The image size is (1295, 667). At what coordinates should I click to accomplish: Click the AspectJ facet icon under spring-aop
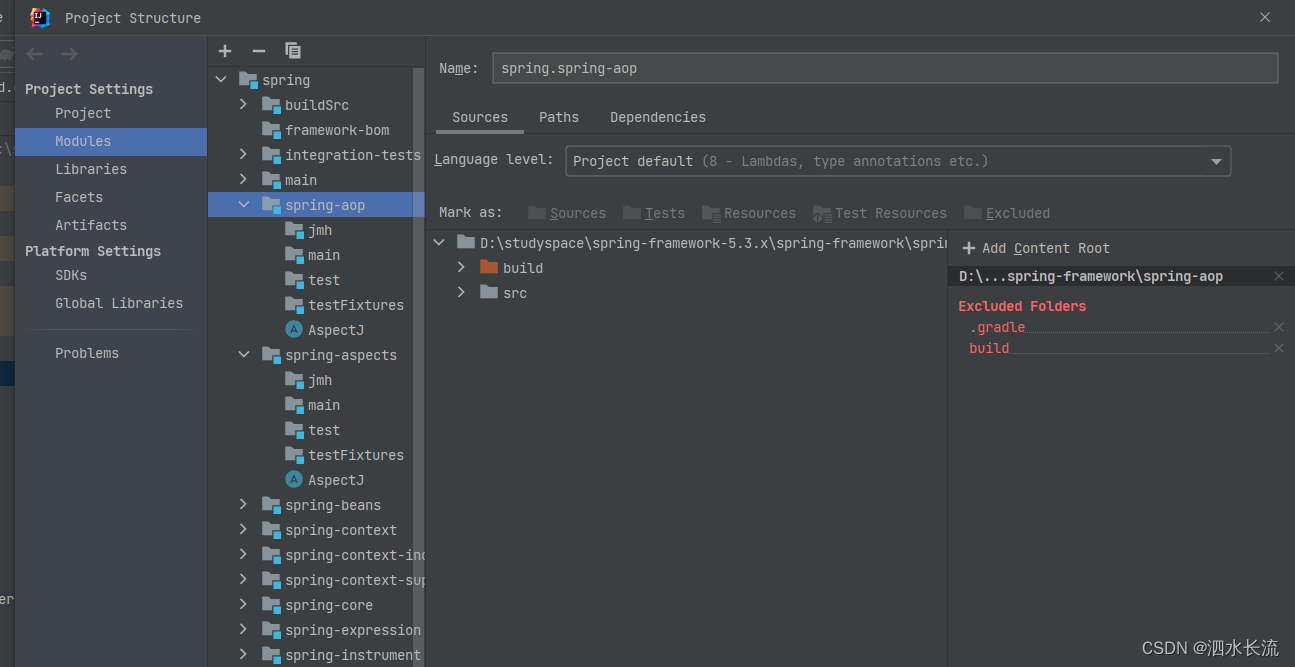pyautogui.click(x=294, y=330)
